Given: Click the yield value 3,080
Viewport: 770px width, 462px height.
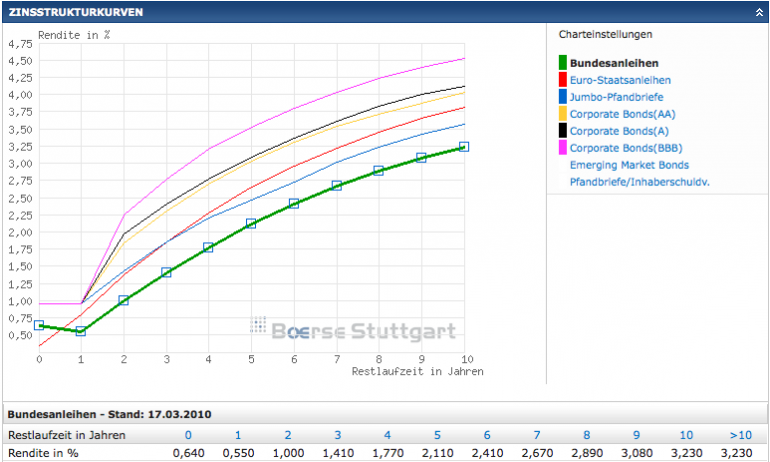Looking at the screenshot, I should point(637,453).
